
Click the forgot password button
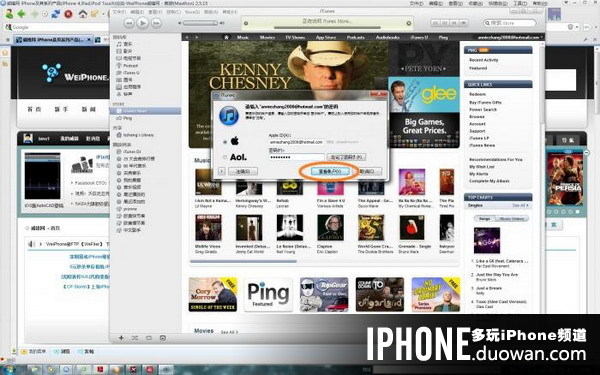point(346,157)
